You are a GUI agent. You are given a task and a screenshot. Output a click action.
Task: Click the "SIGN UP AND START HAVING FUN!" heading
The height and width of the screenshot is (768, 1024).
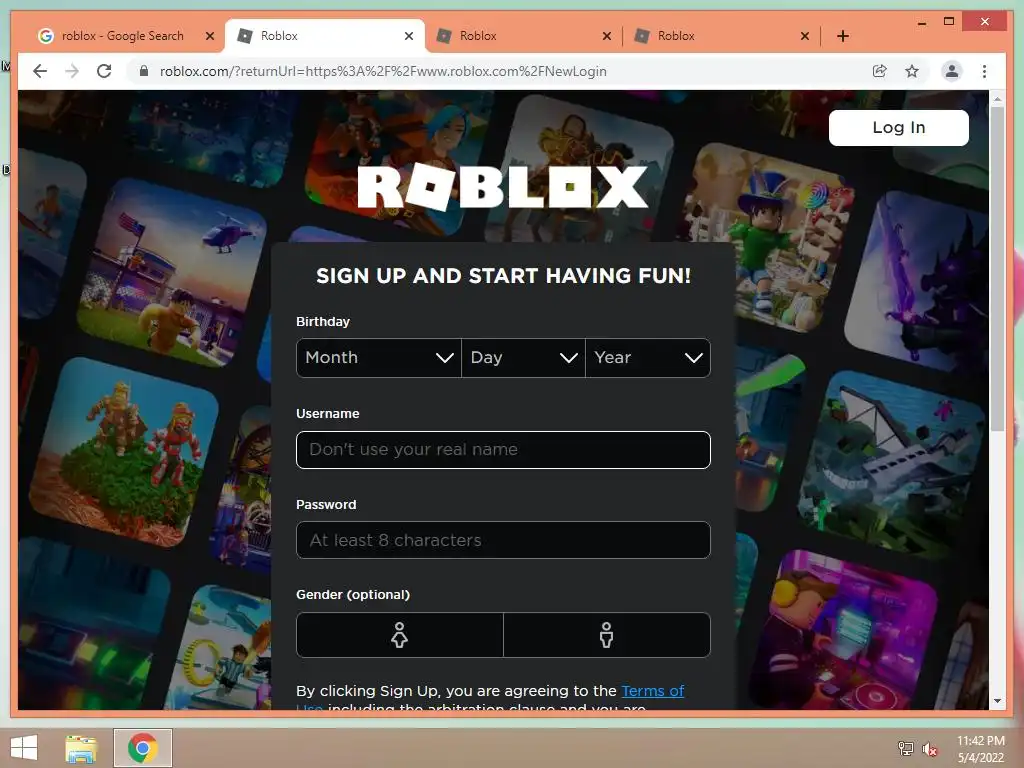click(503, 276)
